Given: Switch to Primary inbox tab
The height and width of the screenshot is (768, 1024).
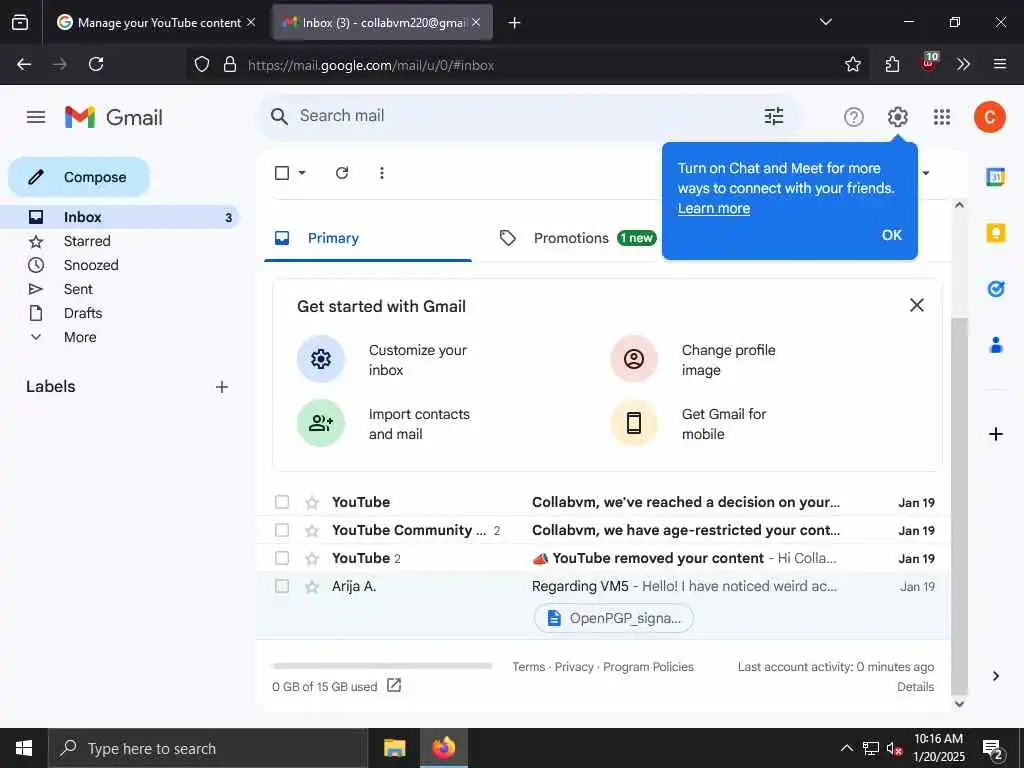Looking at the screenshot, I should 368,238.
